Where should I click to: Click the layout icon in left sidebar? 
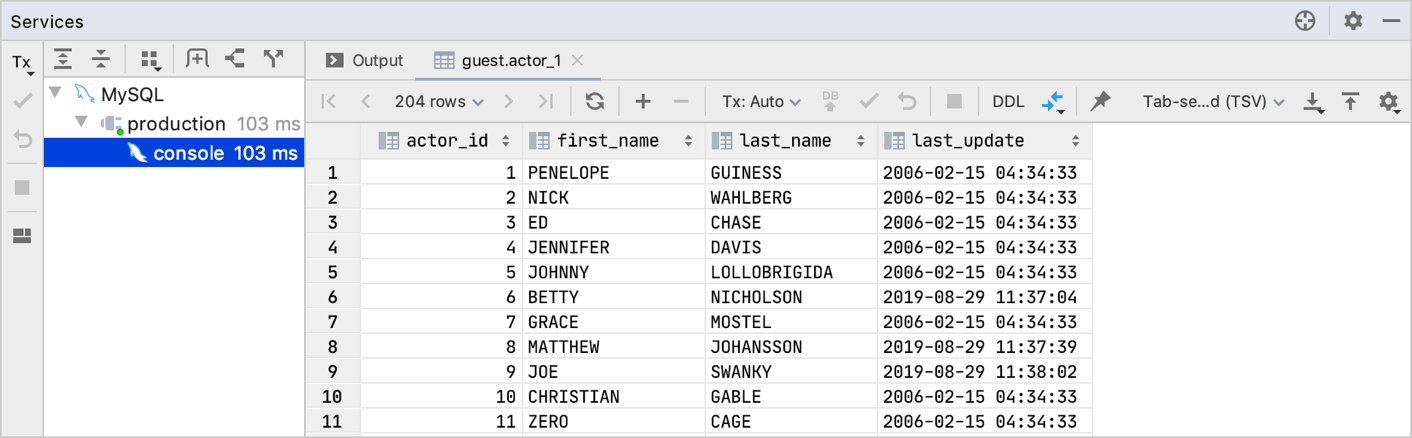click(22, 236)
